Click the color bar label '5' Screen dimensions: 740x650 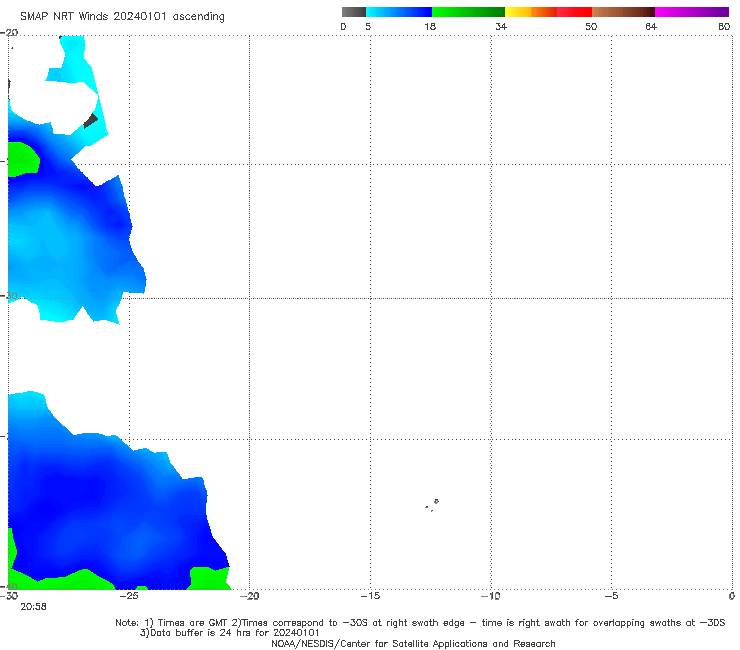(x=368, y=26)
